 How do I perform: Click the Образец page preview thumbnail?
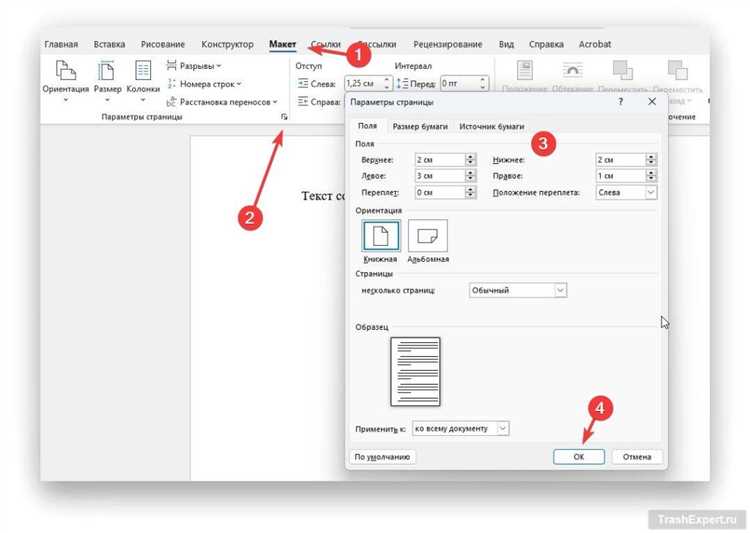(415, 372)
